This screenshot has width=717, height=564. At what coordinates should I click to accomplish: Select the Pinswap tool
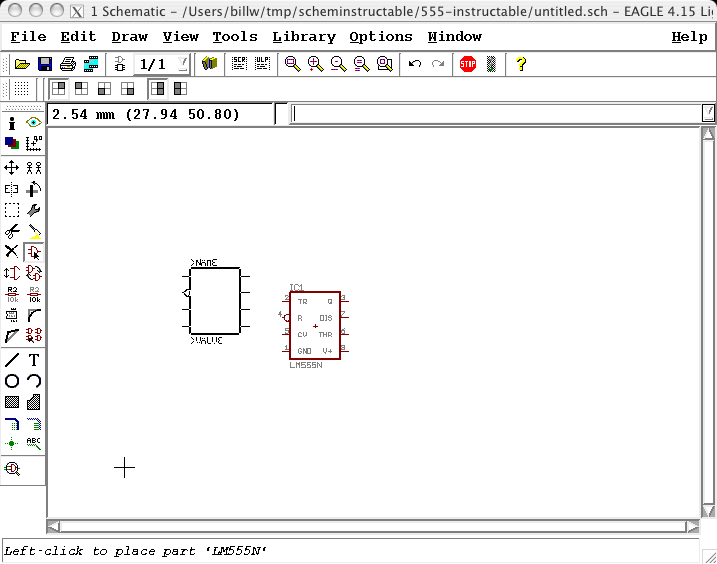[12, 273]
